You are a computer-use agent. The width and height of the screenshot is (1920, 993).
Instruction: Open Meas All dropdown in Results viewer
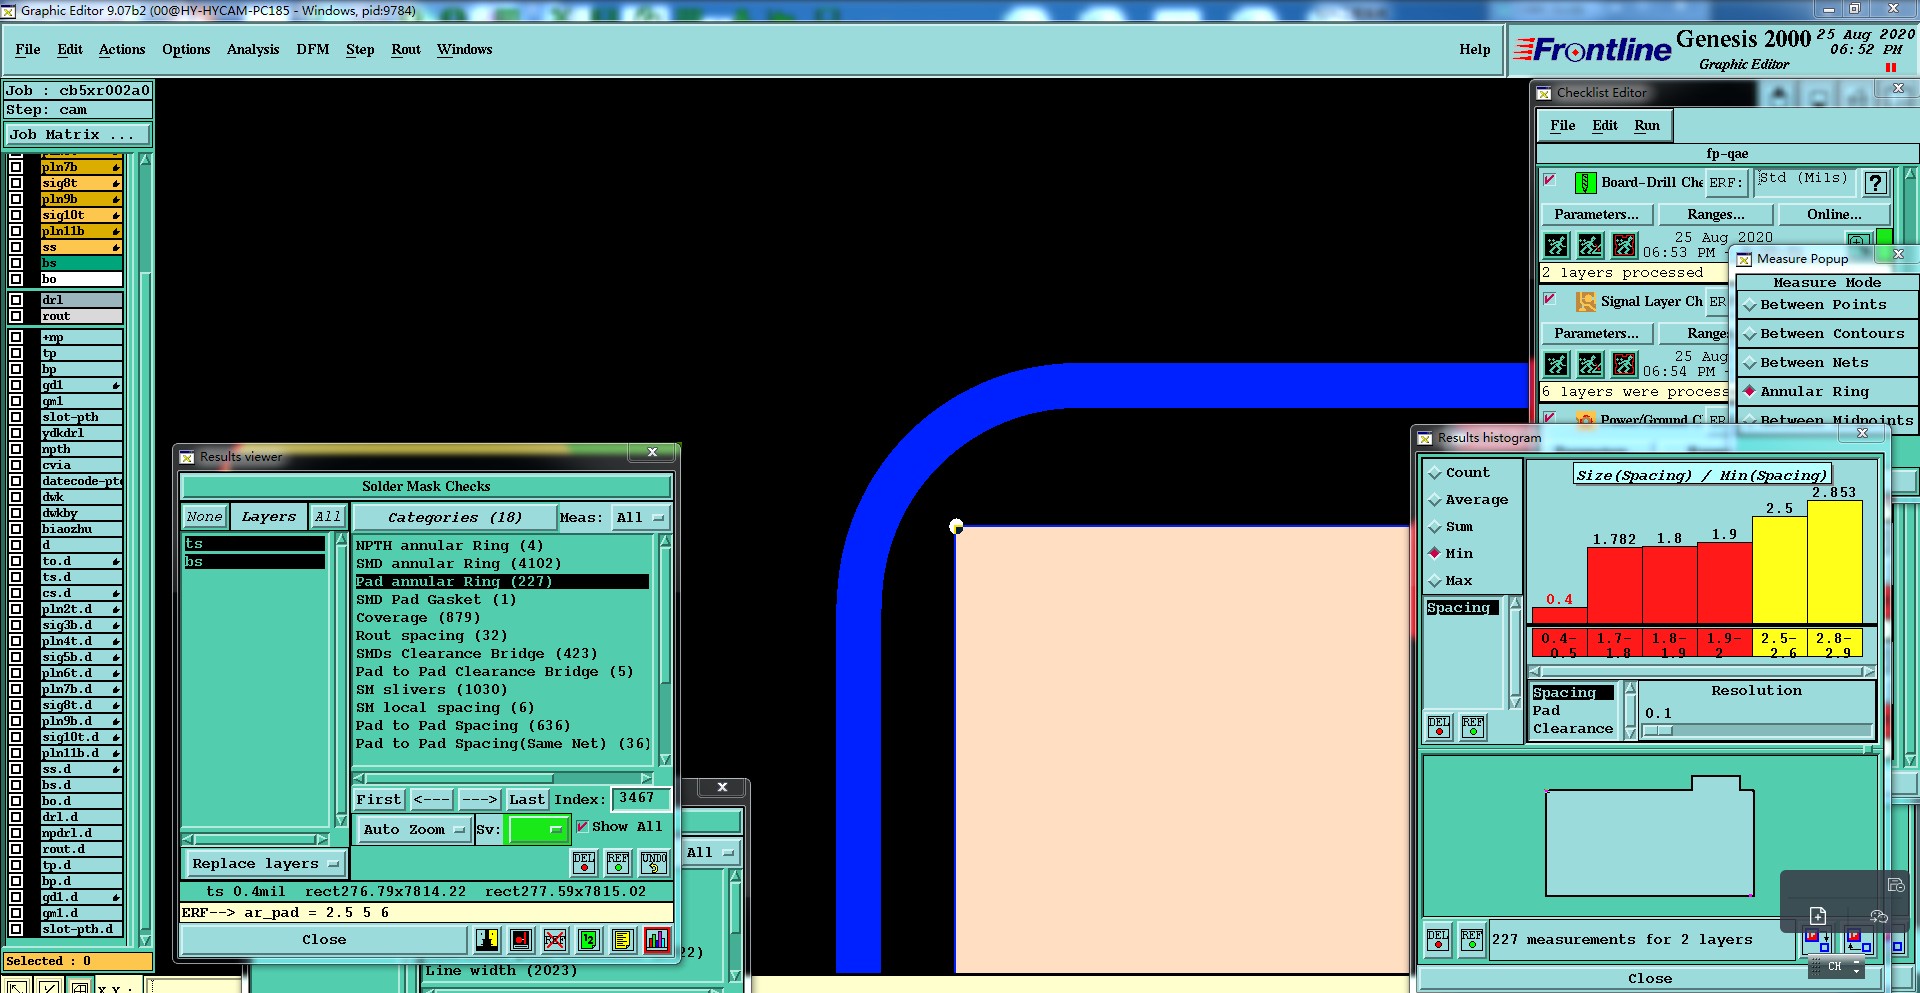coord(640,517)
